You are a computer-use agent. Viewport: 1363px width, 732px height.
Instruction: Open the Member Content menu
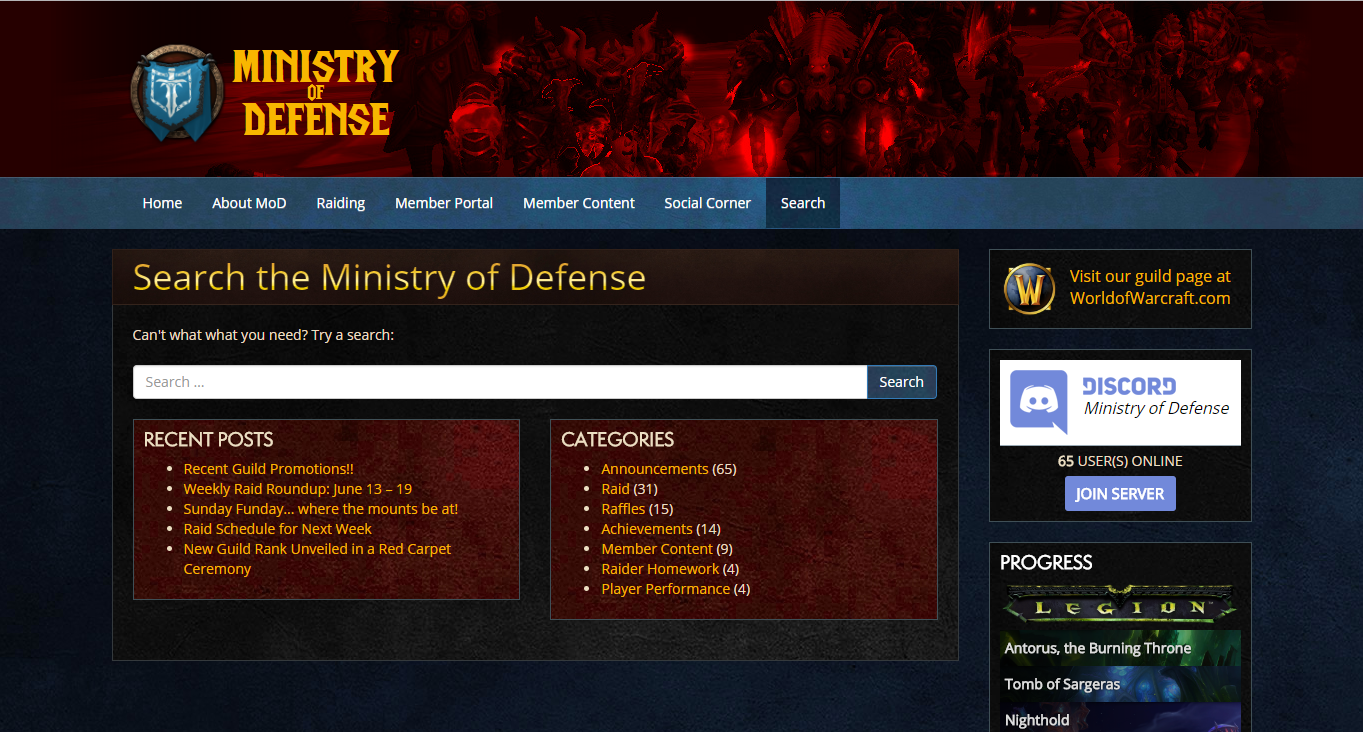click(x=579, y=203)
